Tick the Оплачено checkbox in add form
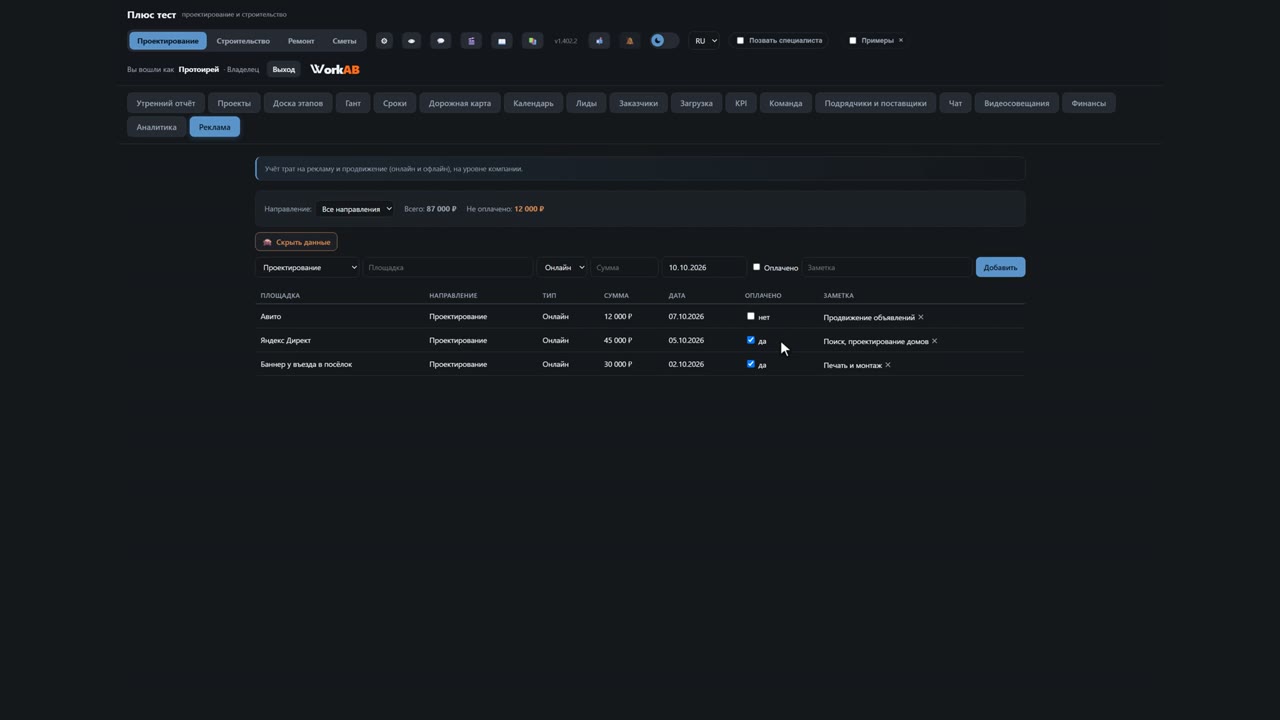 click(x=756, y=267)
